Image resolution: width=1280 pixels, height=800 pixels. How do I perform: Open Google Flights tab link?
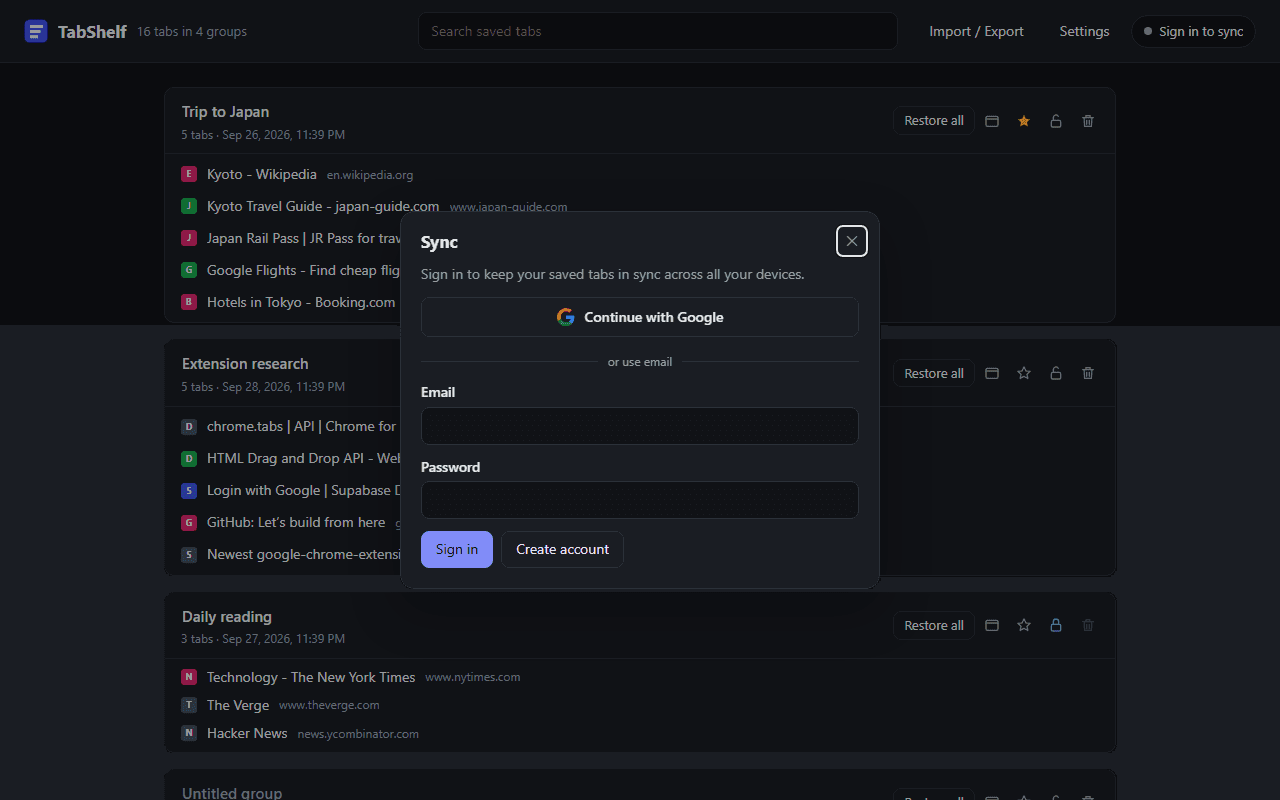(304, 270)
